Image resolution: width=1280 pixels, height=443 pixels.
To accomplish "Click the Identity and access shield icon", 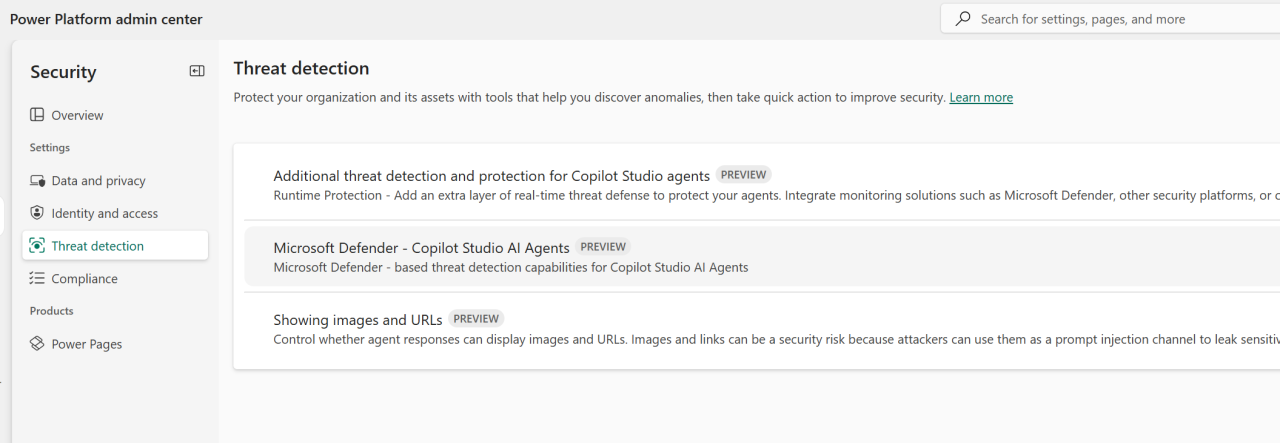I will (x=37, y=213).
